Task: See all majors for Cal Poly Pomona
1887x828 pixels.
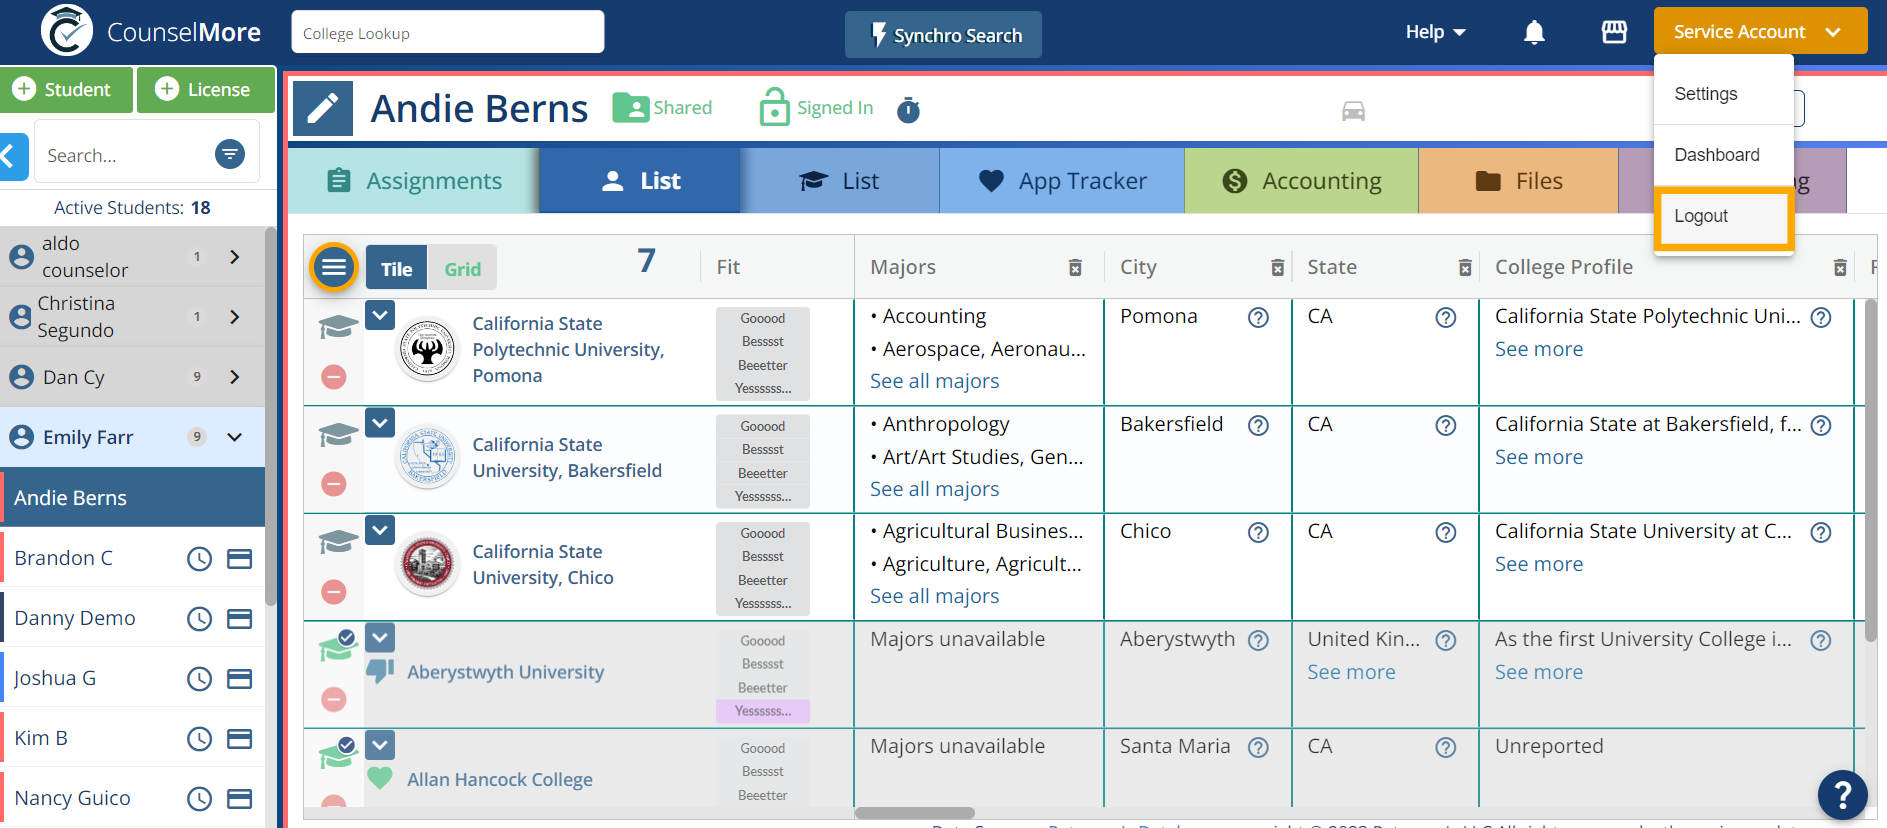Action: [x=934, y=381]
